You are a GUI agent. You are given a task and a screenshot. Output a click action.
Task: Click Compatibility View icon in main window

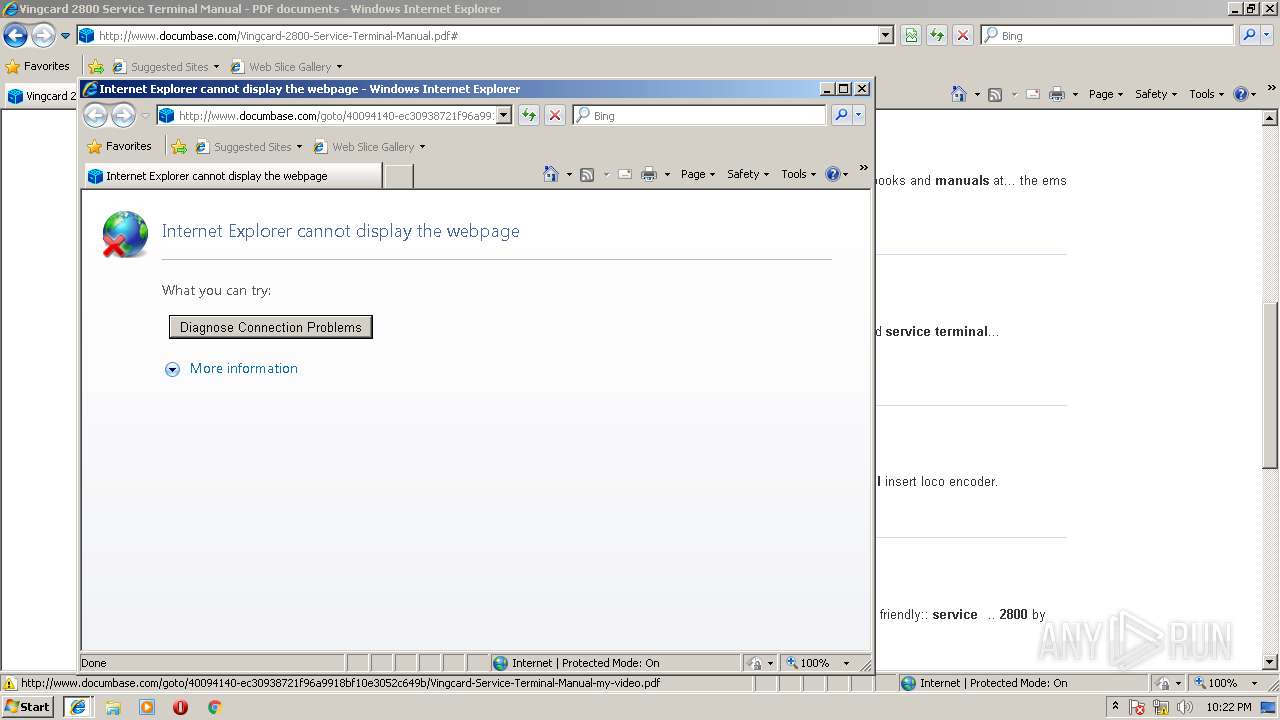[x=911, y=35]
